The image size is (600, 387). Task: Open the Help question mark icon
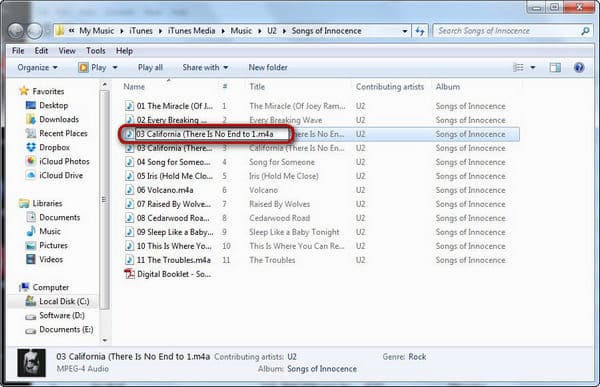tap(579, 68)
